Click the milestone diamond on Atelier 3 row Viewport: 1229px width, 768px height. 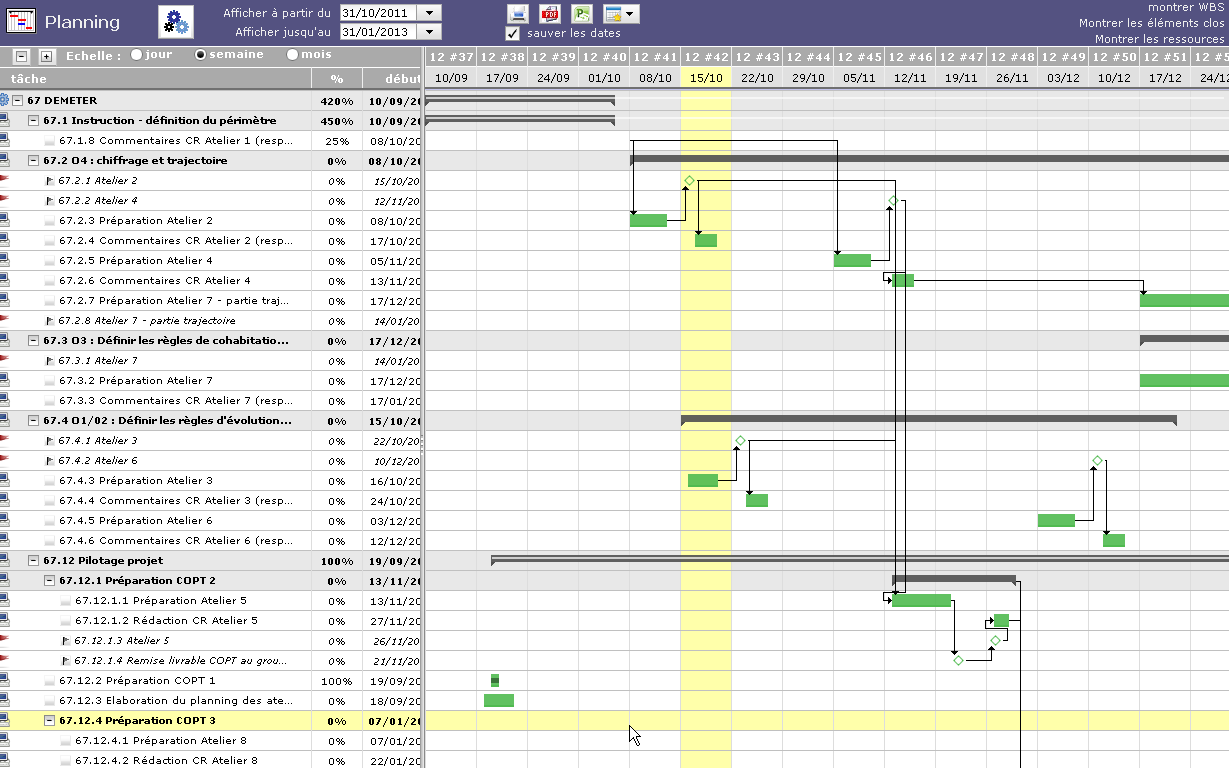point(740,441)
